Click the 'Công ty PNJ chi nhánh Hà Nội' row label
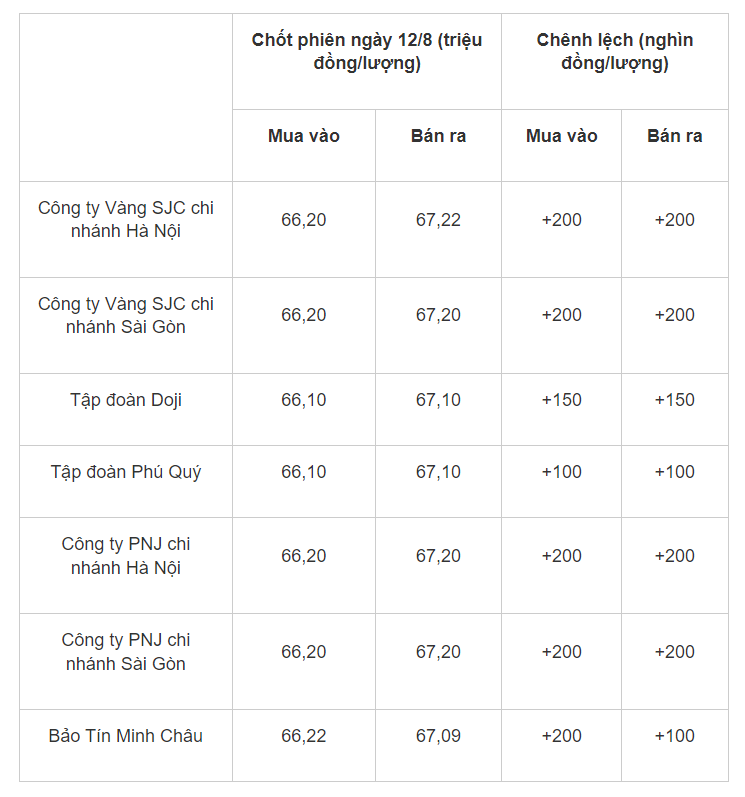The height and width of the screenshot is (797, 745). (126, 565)
